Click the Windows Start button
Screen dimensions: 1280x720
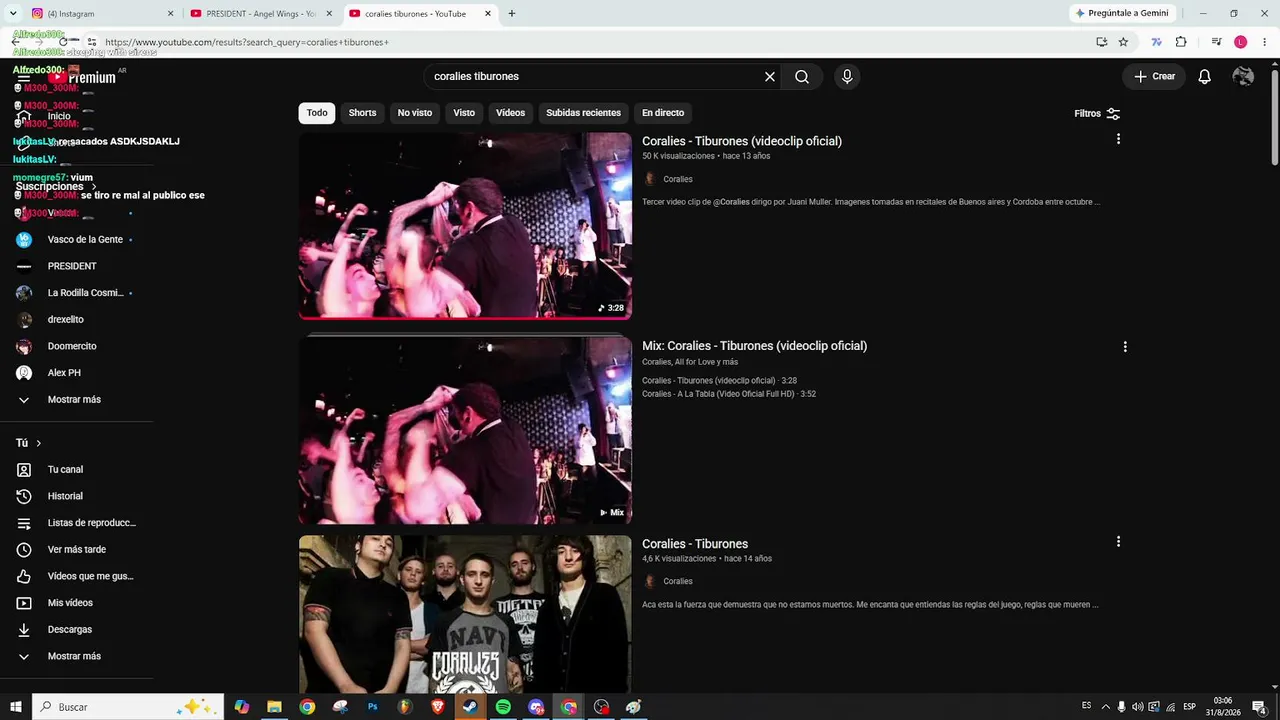click(16, 707)
